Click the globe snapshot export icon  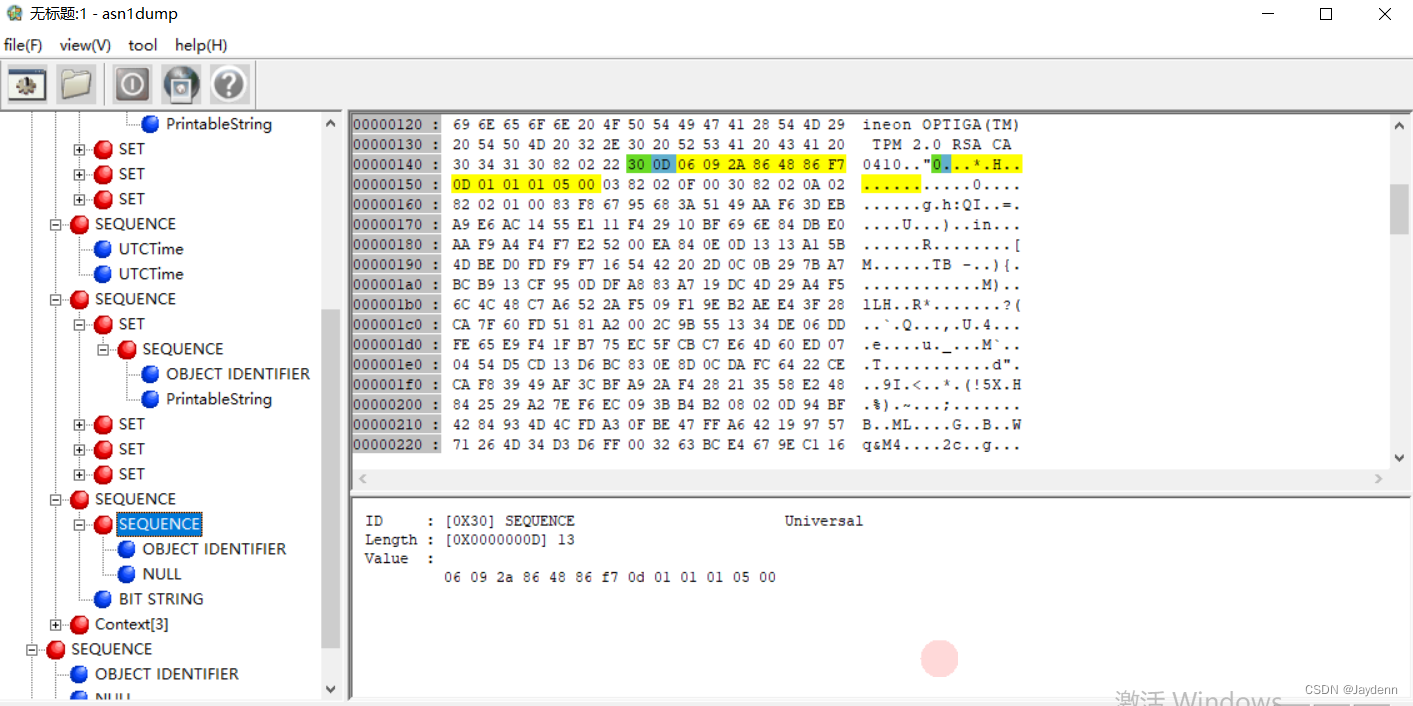coord(180,84)
